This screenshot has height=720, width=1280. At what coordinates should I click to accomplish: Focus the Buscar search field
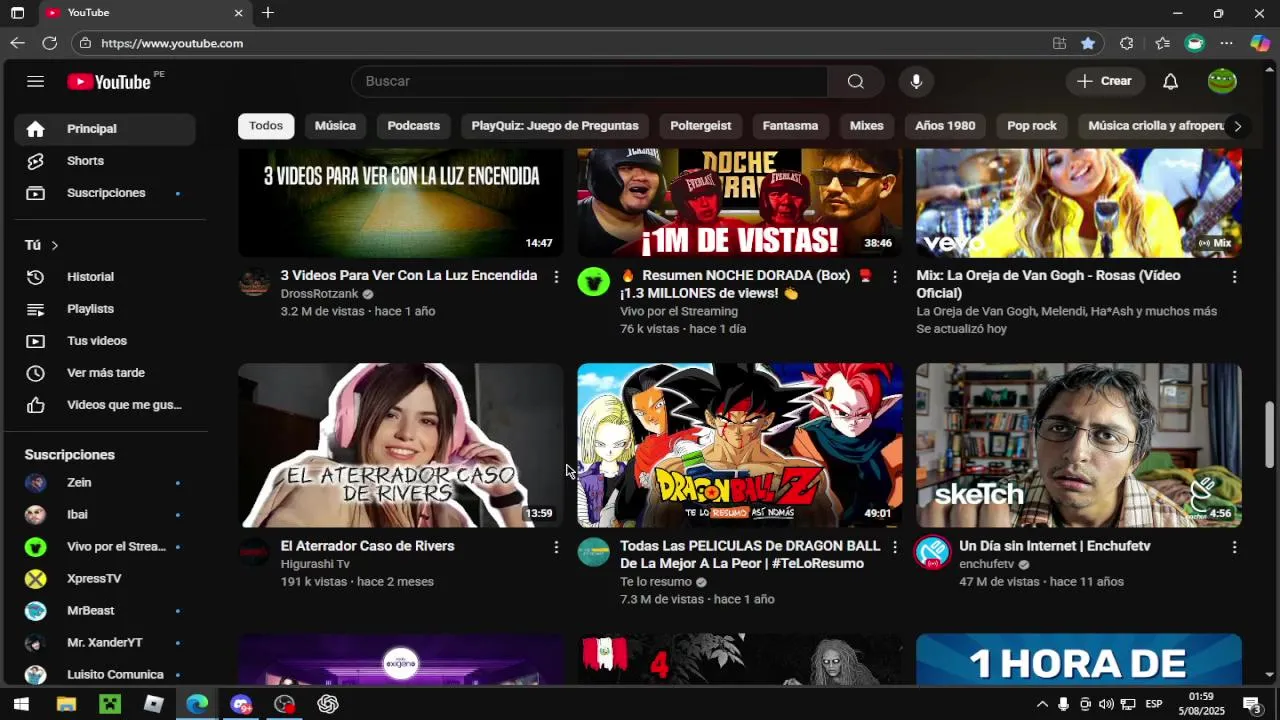pos(590,81)
